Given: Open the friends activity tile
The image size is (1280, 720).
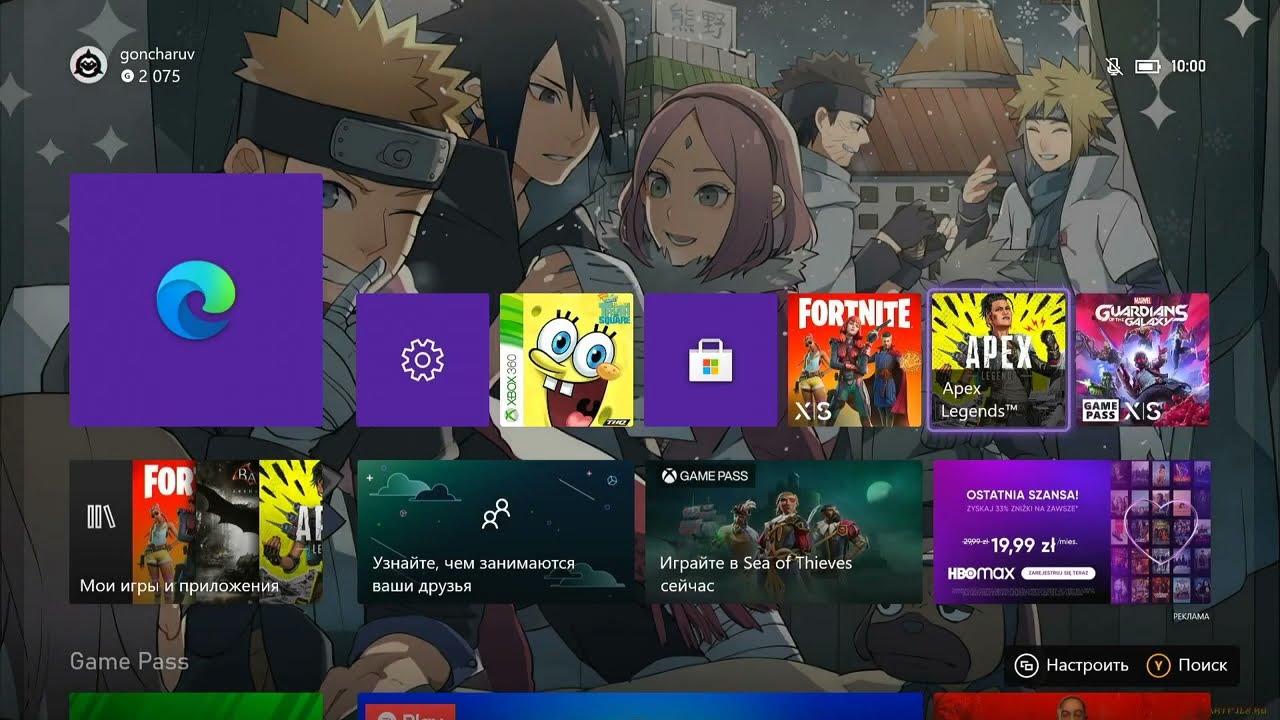Looking at the screenshot, I should [495, 532].
